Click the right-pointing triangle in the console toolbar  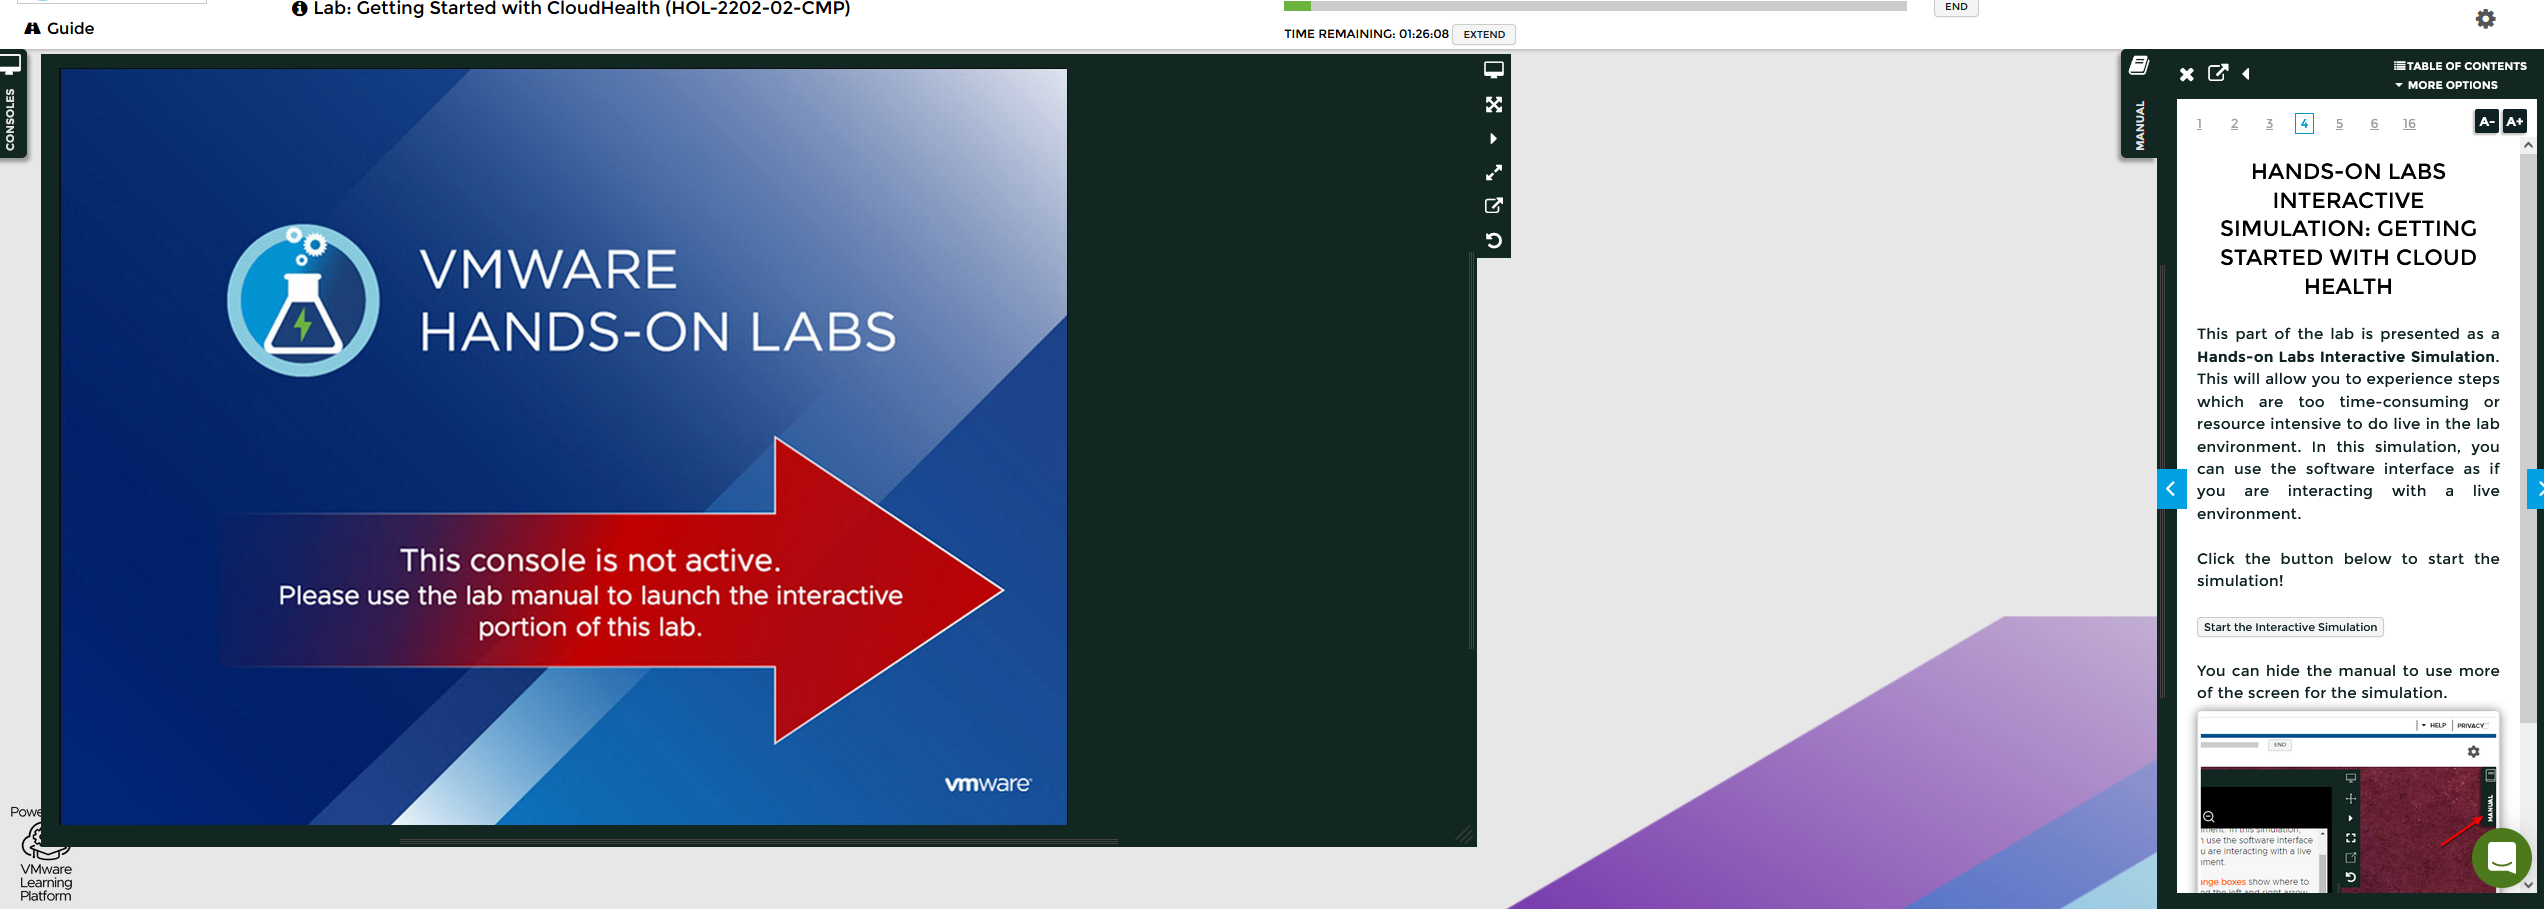(1493, 139)
